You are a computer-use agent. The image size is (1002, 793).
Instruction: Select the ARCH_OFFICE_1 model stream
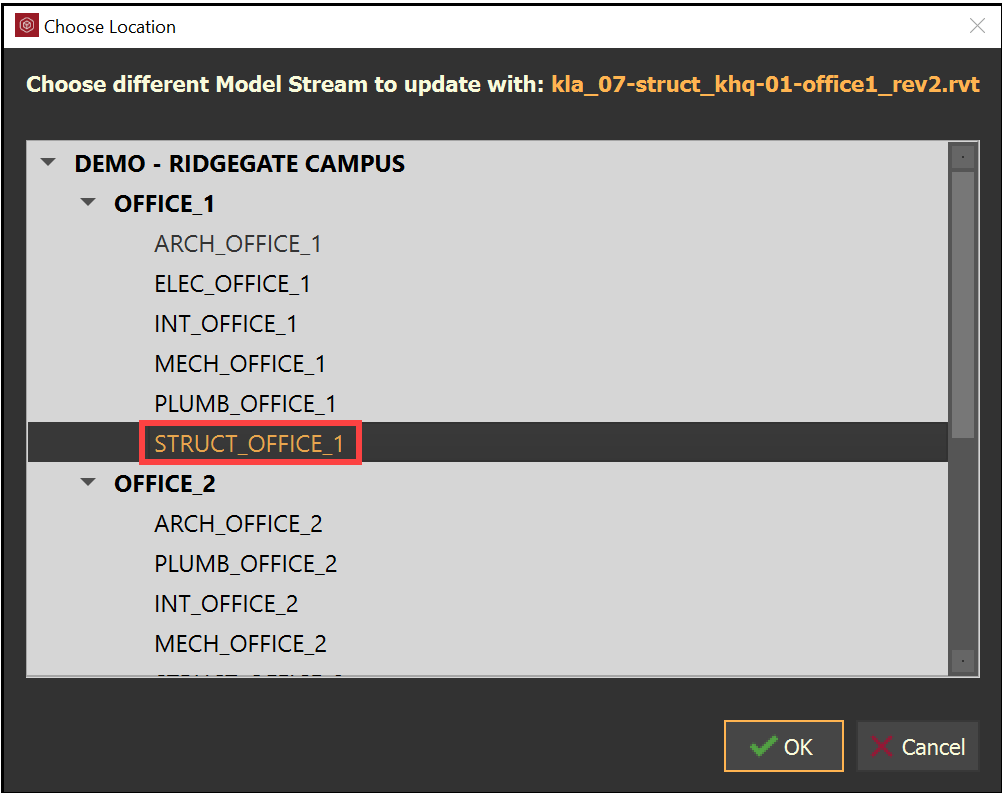tap(237, 244)
